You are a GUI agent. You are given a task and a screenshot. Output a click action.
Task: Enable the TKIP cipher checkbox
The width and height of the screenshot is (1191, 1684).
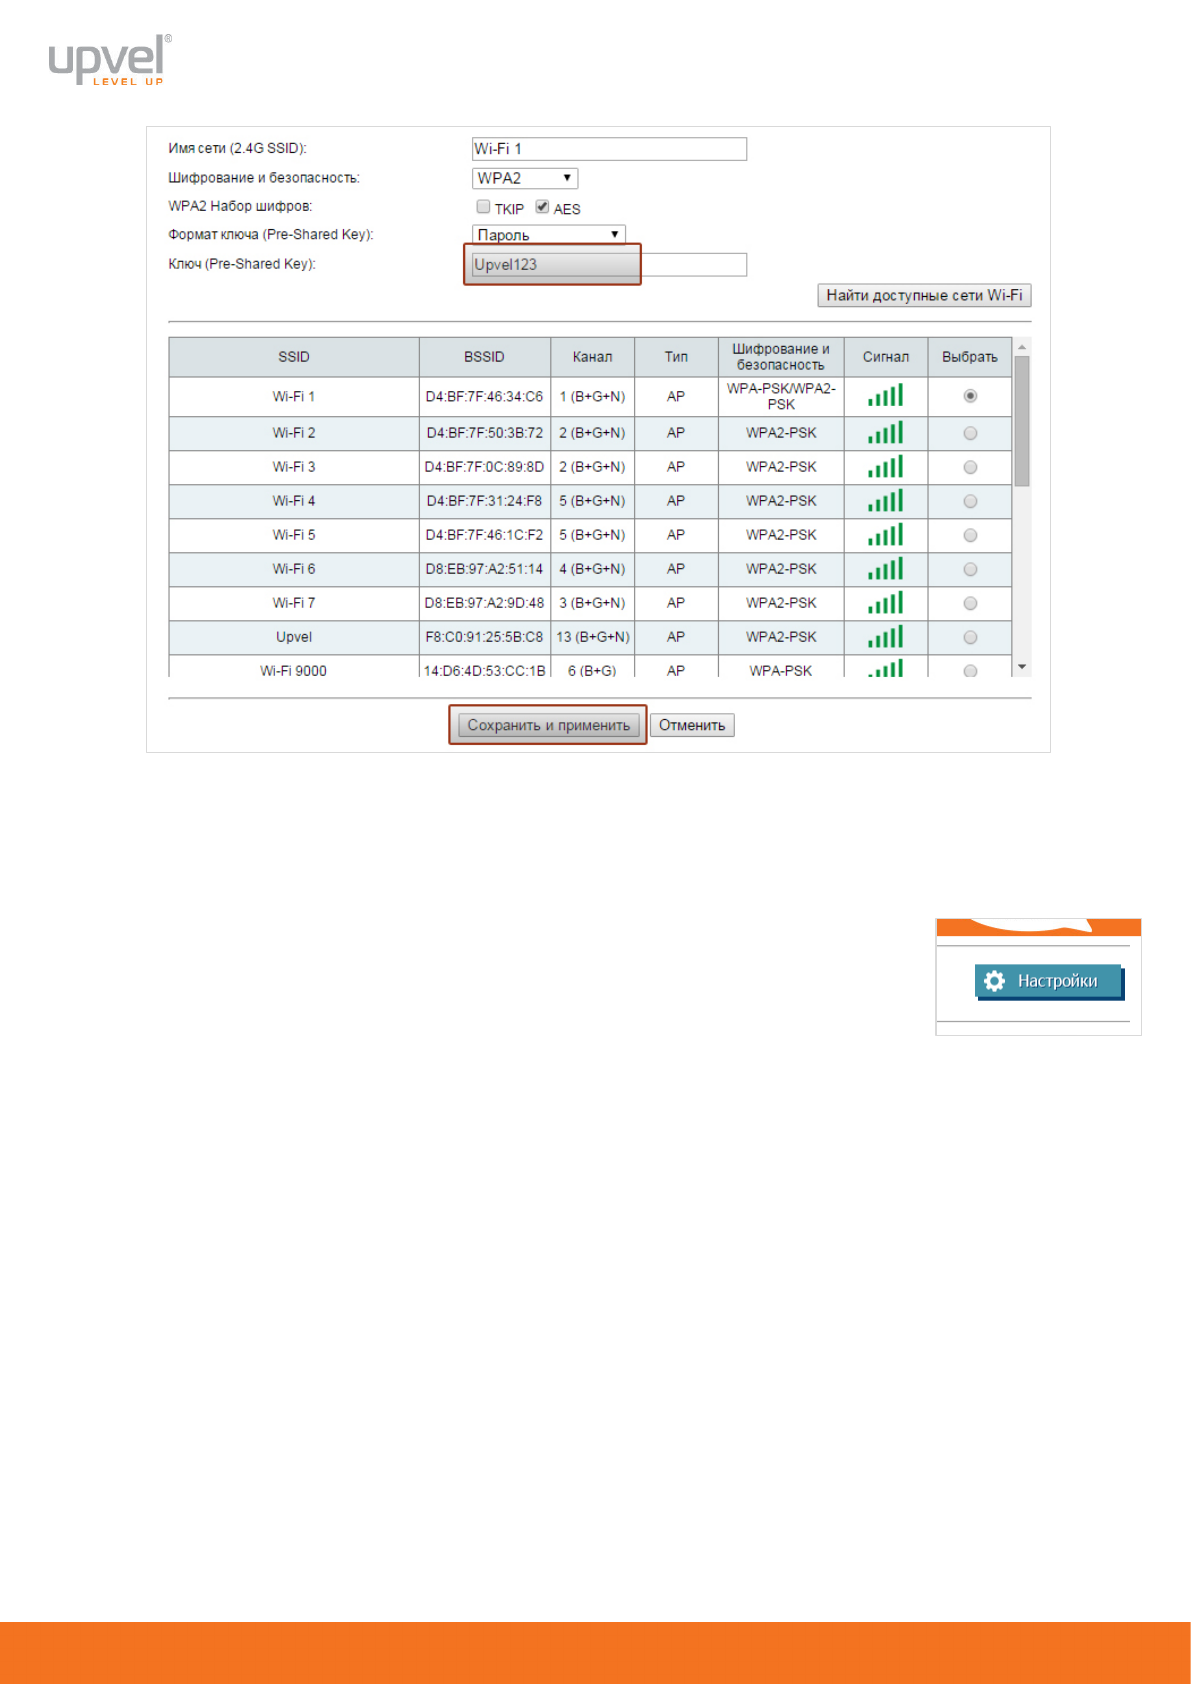[x=484, y=207]
